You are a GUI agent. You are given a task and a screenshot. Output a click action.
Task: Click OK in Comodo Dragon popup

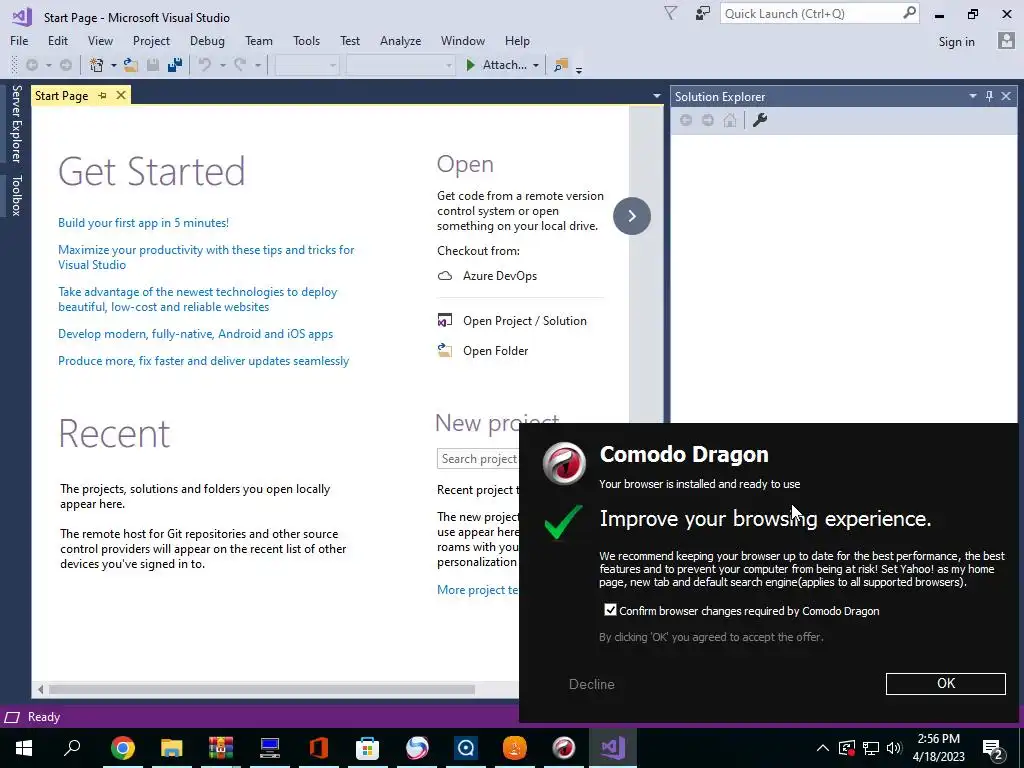pos(945,683)
